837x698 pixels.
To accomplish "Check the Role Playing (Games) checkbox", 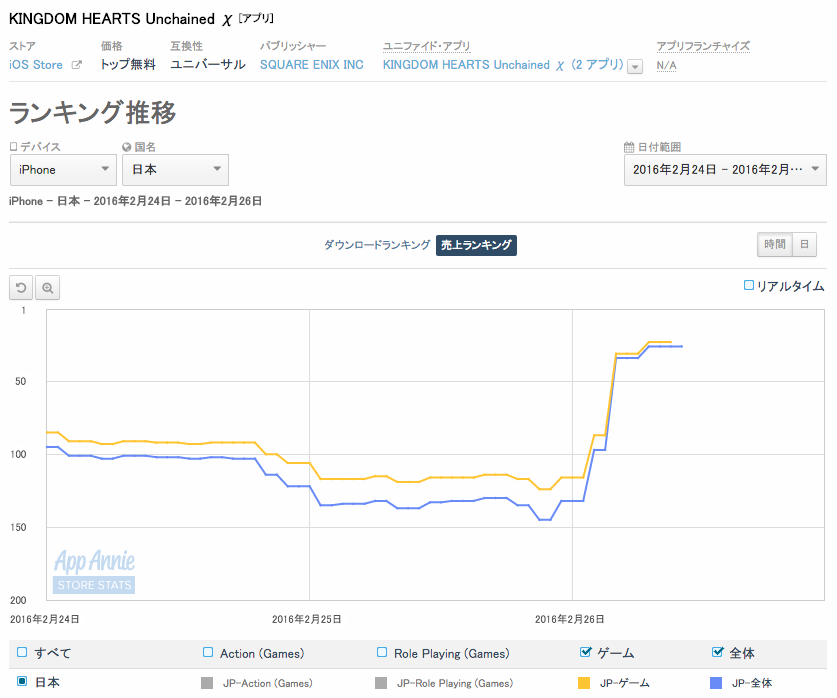I will 382,652.
